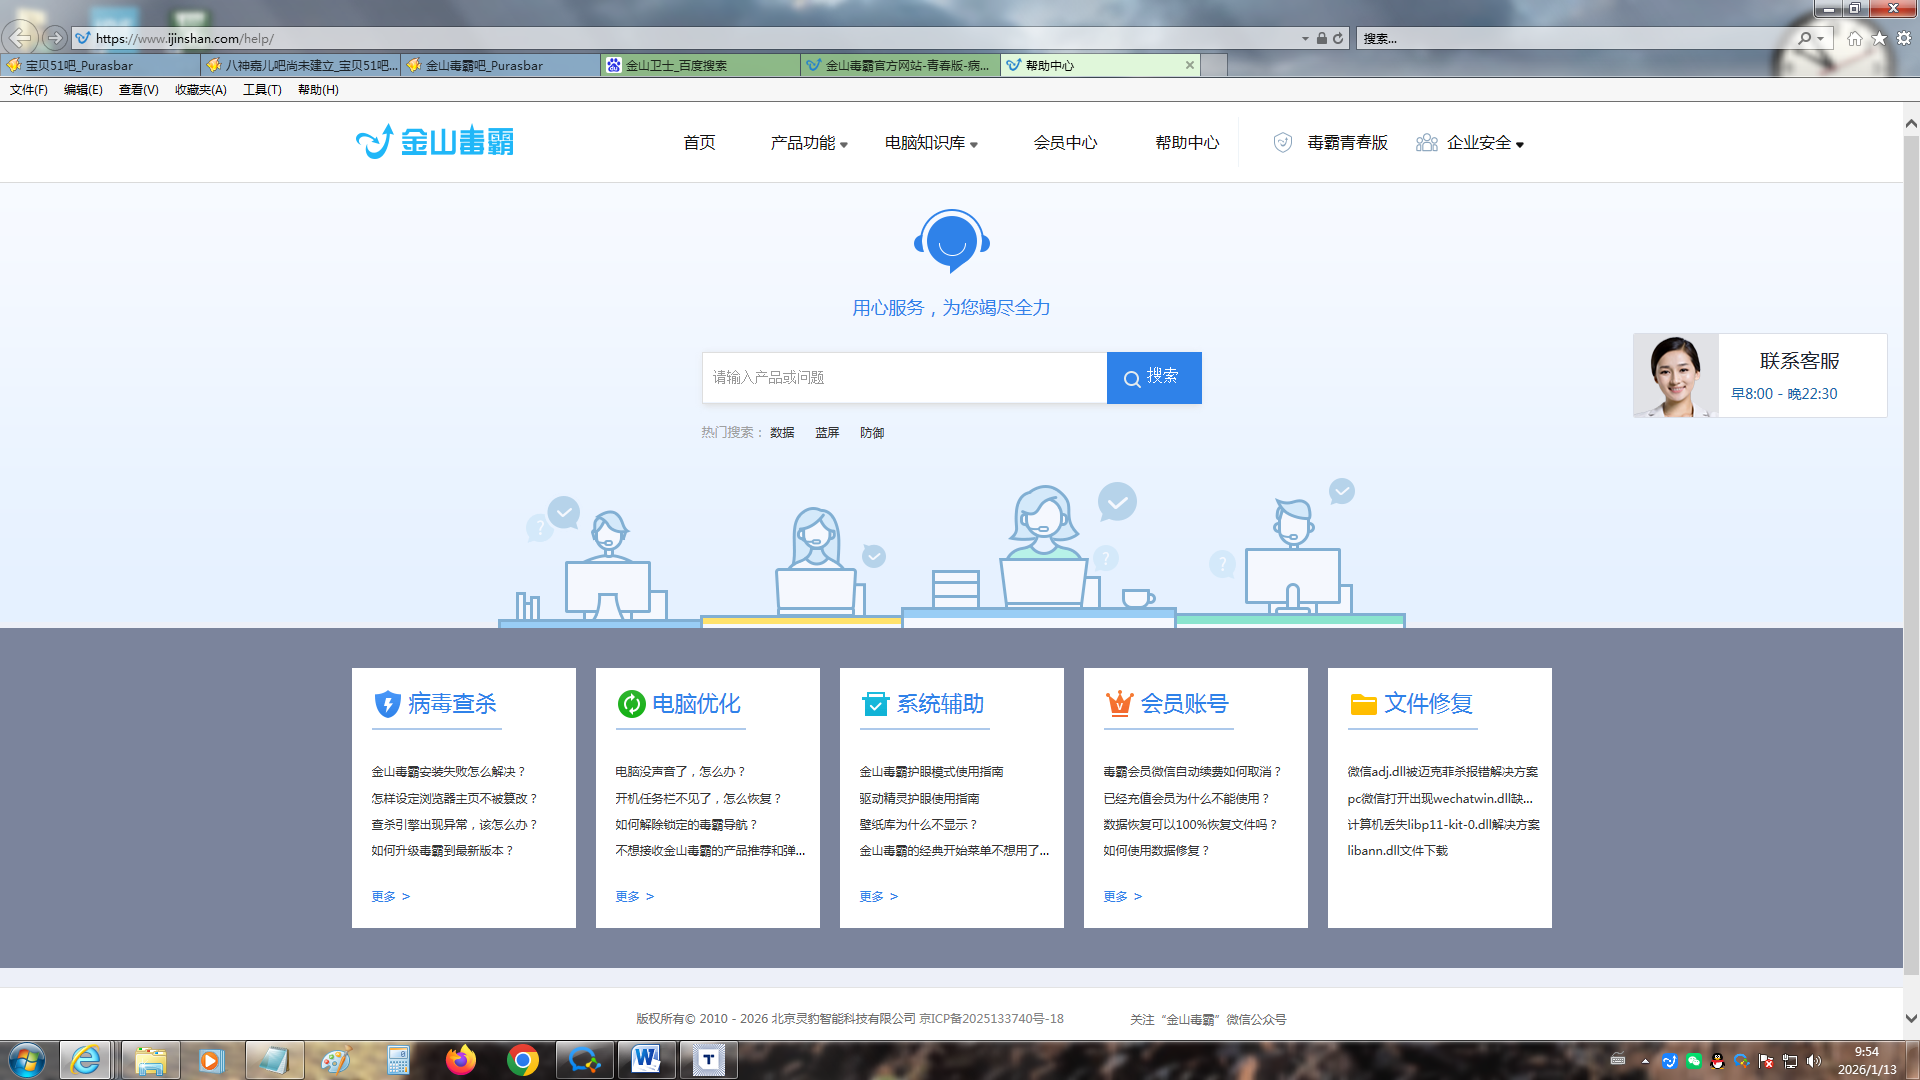
Task: Open the 工具(T) menu
Action: (x=262, y=90)
